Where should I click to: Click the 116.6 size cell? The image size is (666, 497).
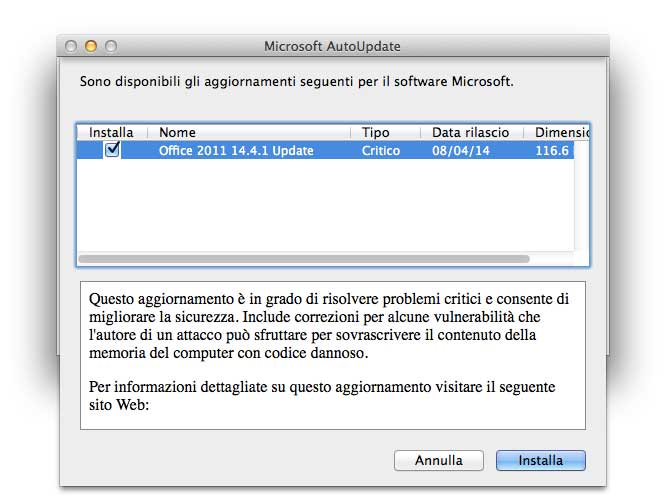(x=552, y=151)
